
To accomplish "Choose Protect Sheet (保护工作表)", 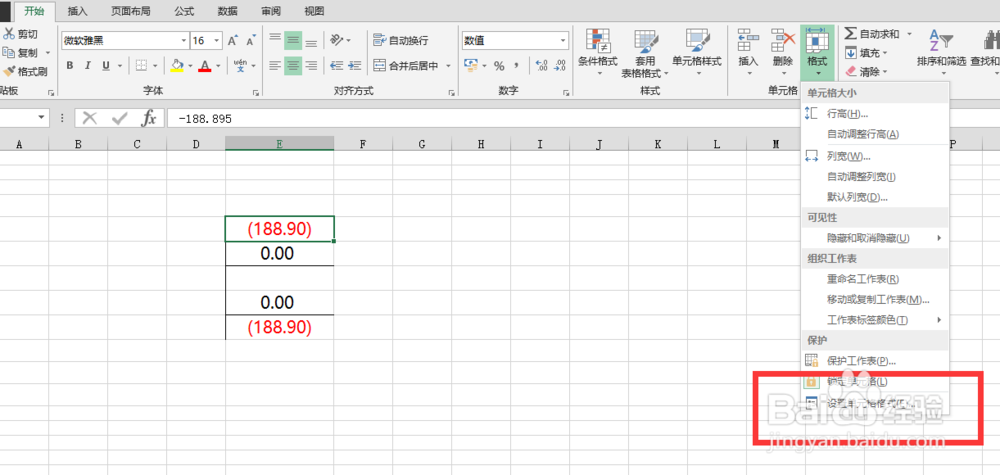I will point(875,361).
